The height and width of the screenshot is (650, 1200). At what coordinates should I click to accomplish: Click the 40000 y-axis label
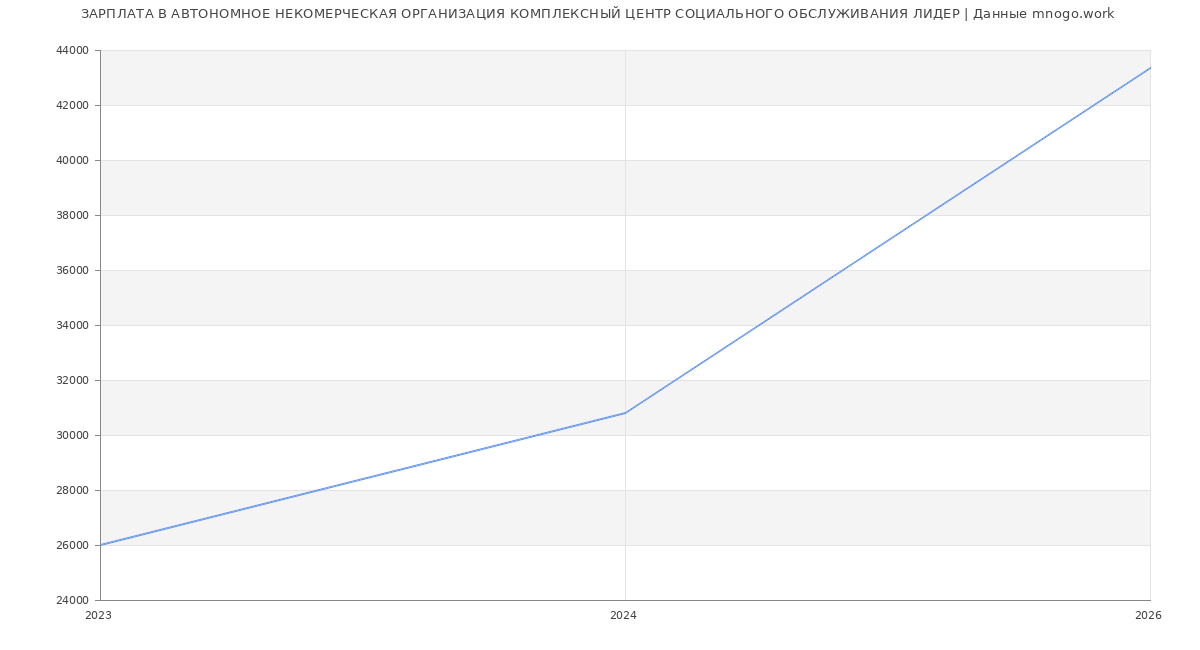coord(74,160)
